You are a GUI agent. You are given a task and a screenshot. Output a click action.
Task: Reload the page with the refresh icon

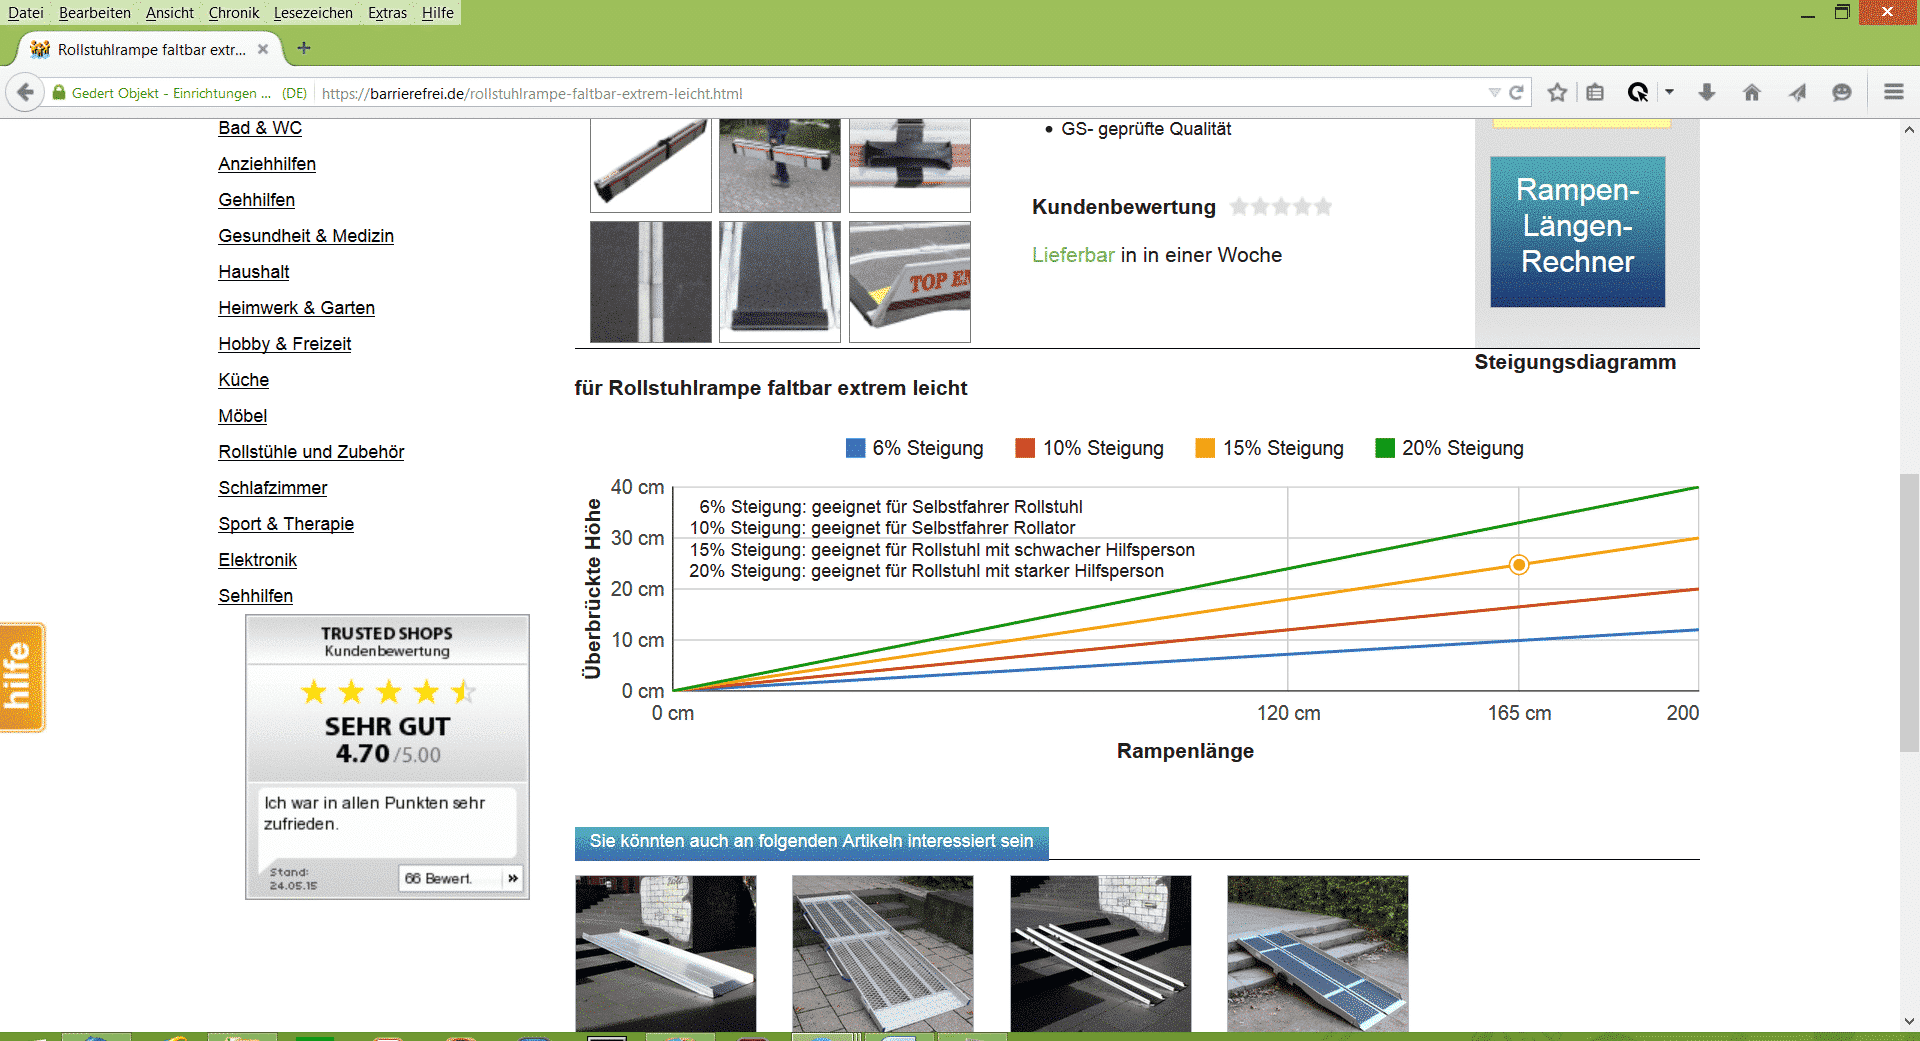(1516, 93)
